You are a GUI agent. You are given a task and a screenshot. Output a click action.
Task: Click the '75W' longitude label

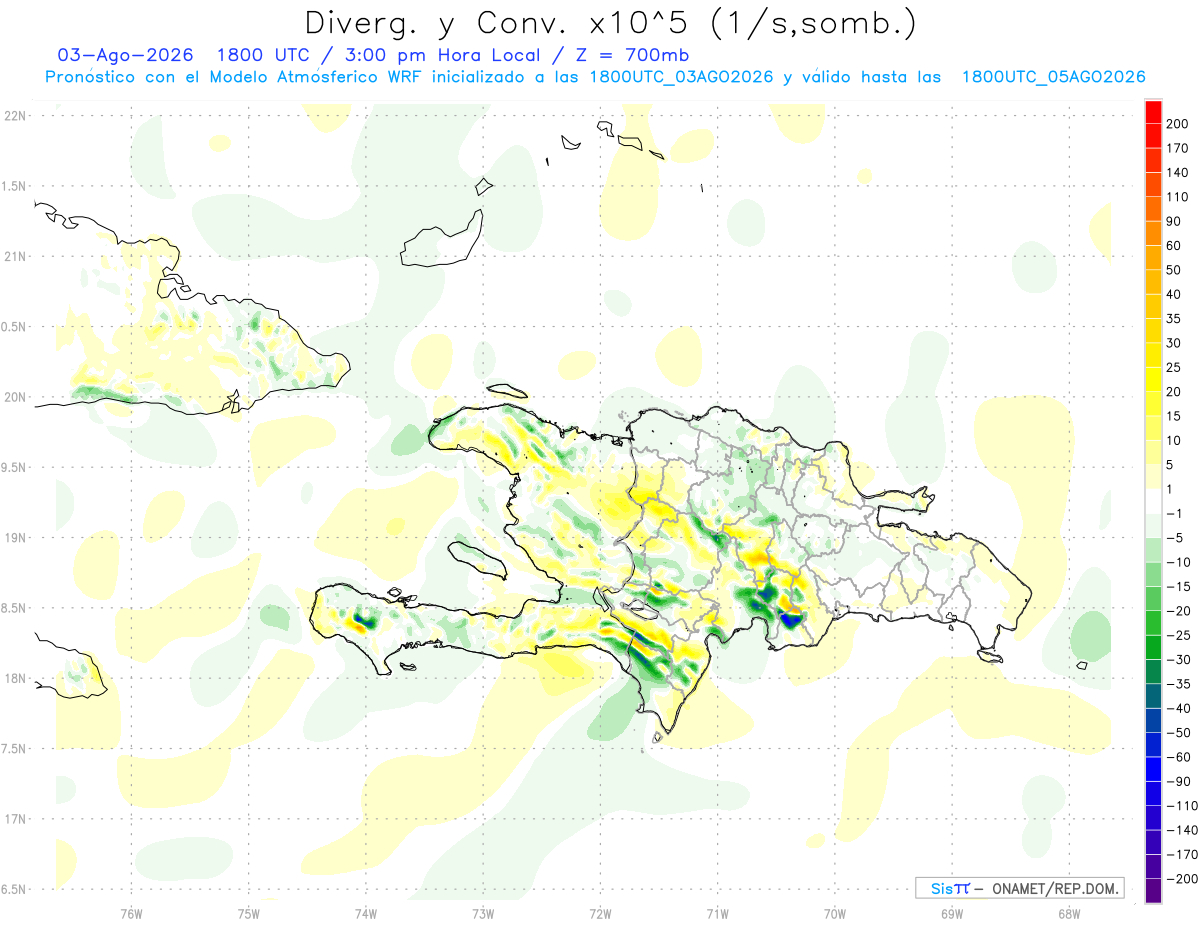[249, 913]
